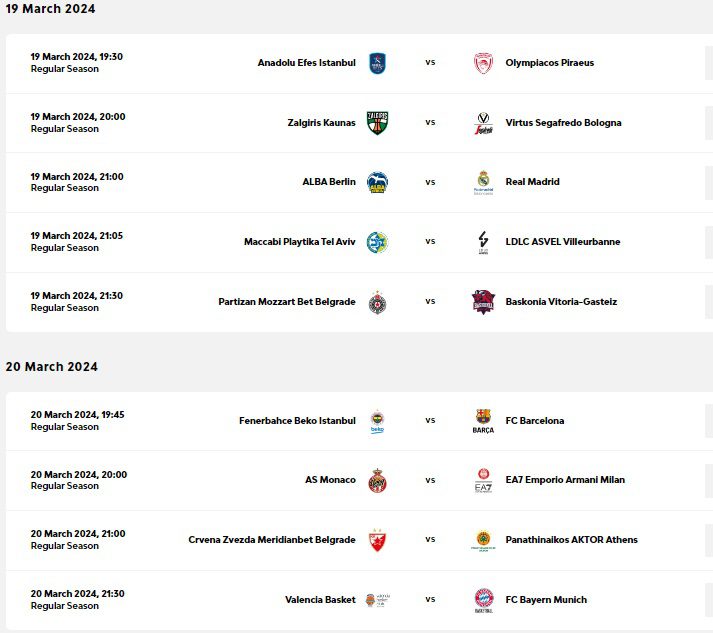
Task: Open the EA7 Emporio Armani Milan link
Action: (x=565, y=480)
